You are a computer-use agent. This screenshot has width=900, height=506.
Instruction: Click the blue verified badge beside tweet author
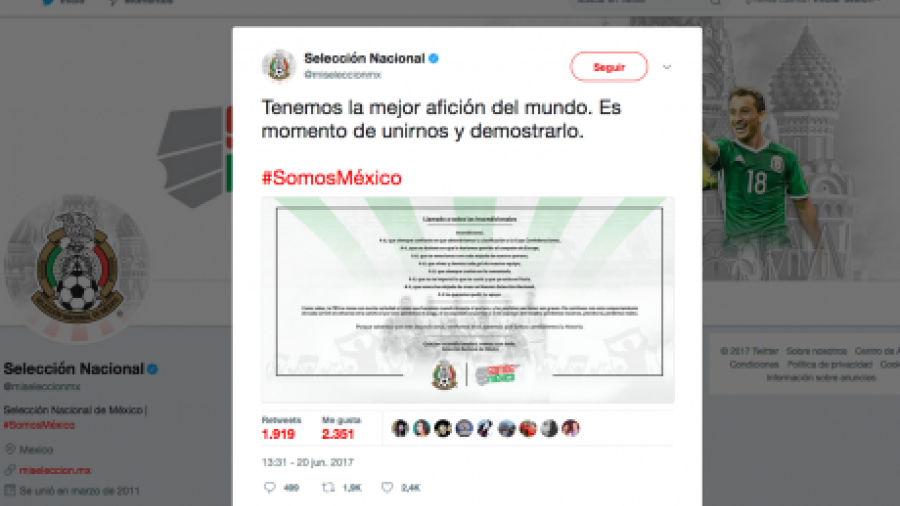point(434,58)
